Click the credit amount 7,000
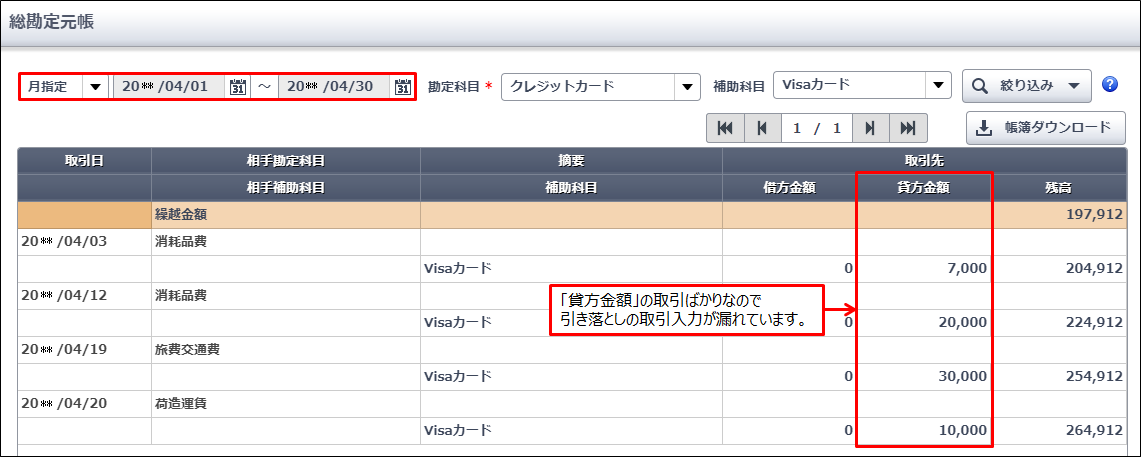Viewport: 1141px width, 457px height. point(966,269)
